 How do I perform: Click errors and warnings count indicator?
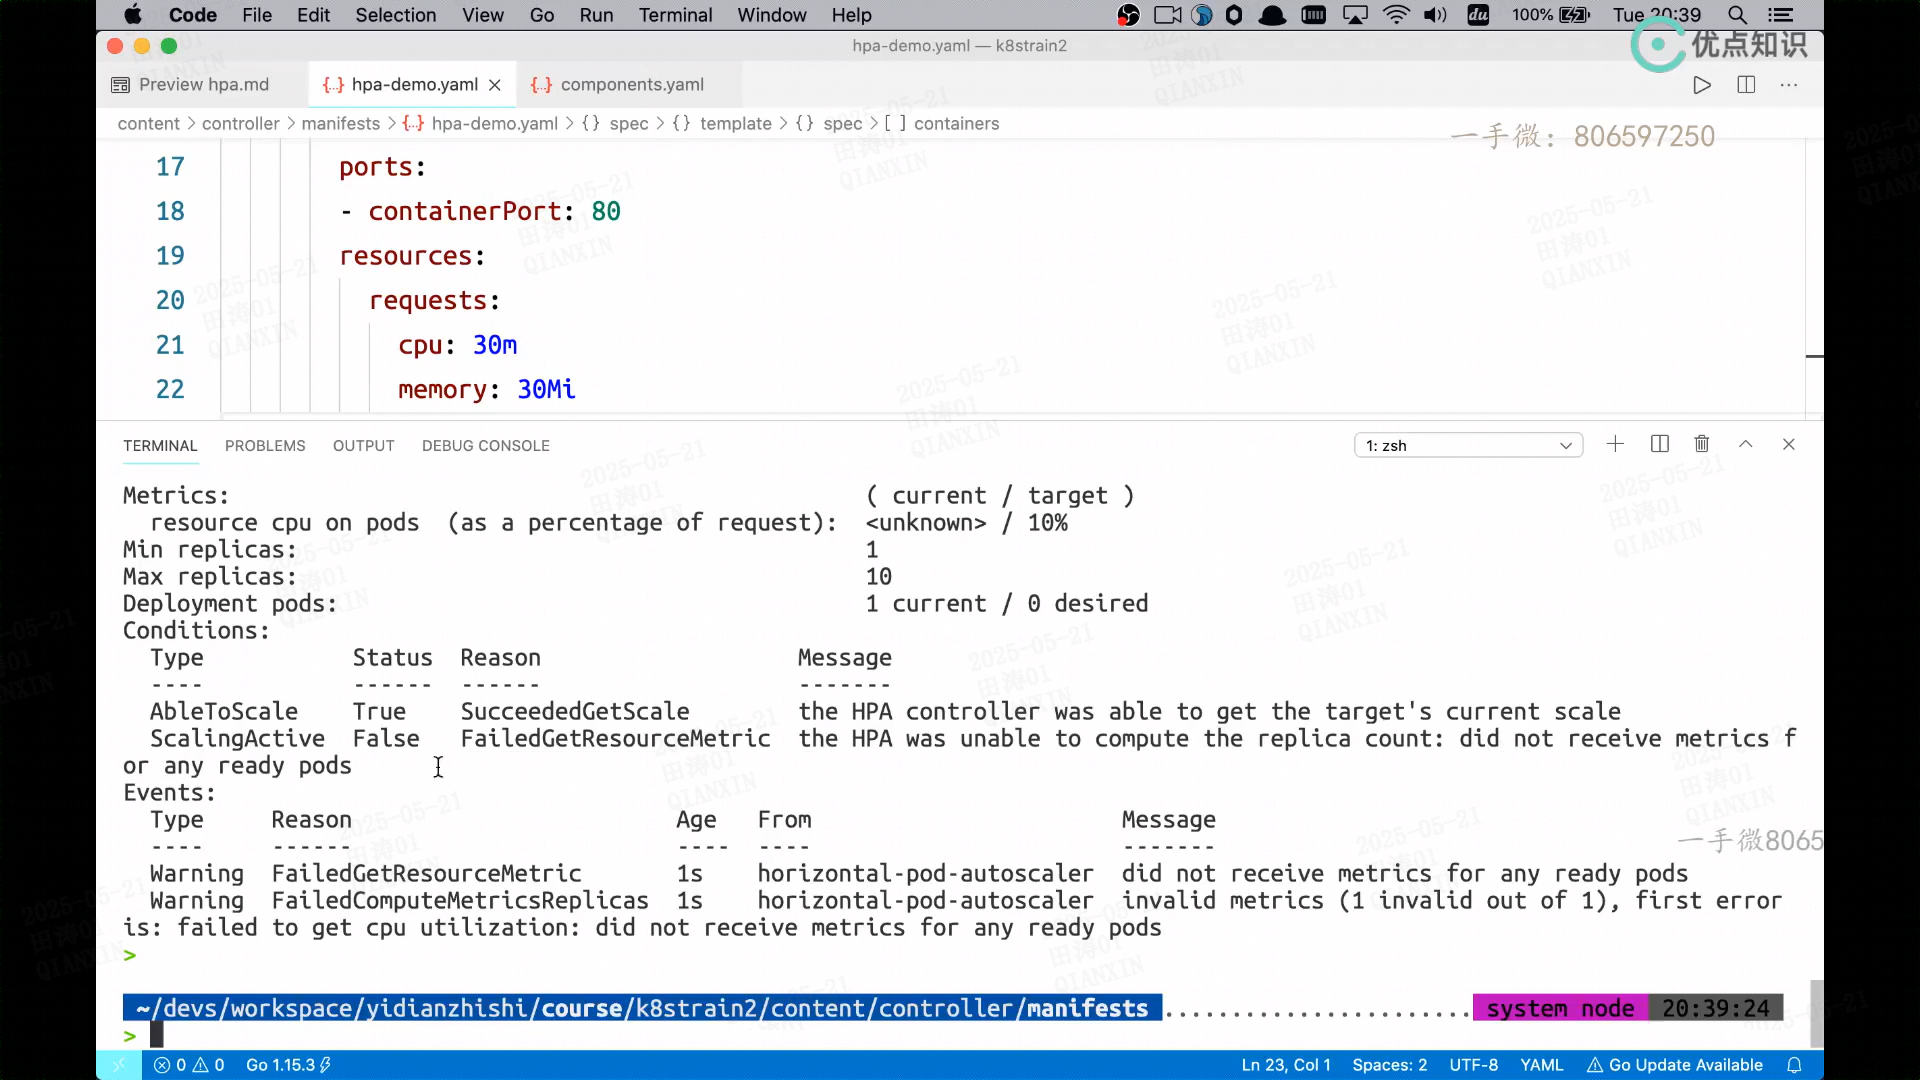tap(189, 1065)
